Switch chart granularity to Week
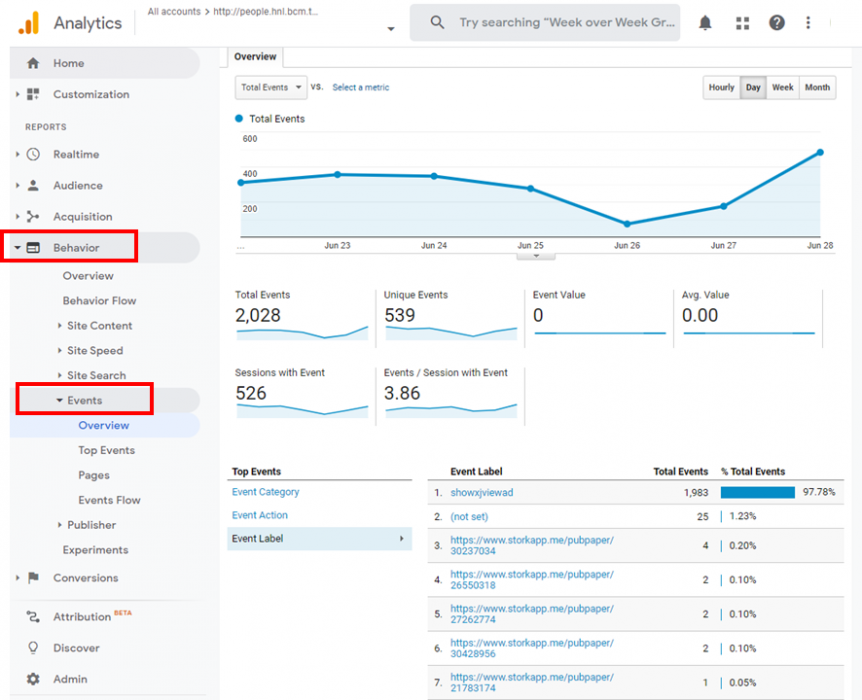 tap(782, 87)
